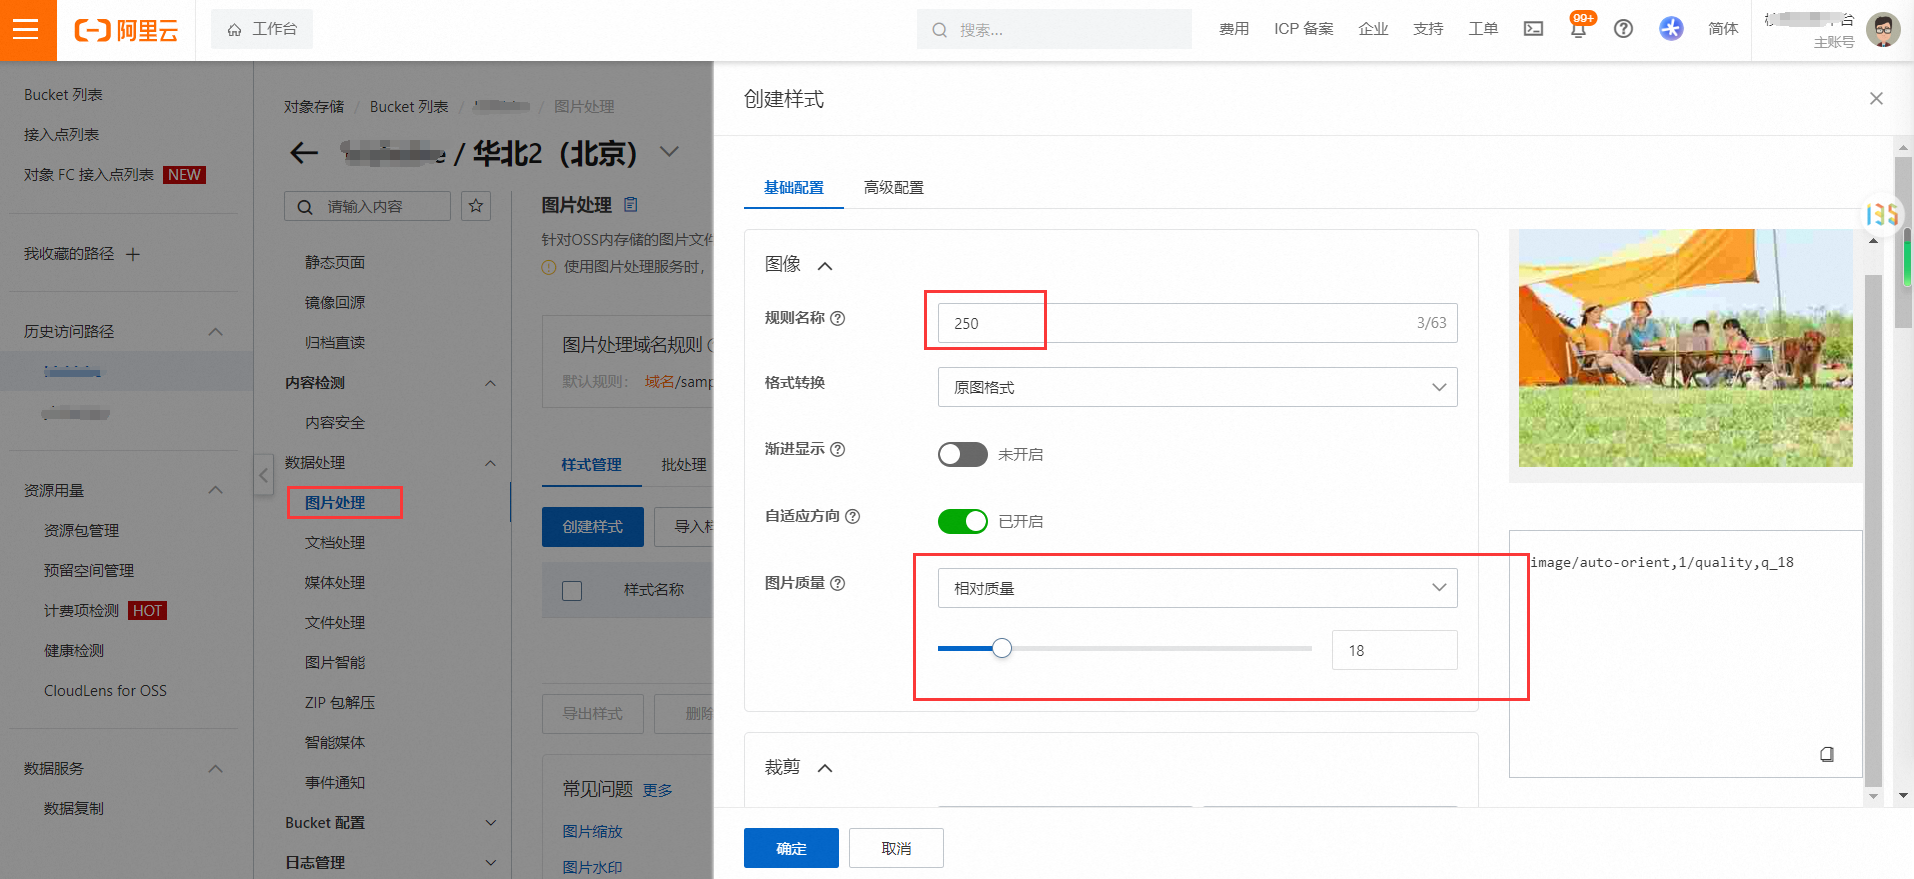Copy the image style code
Image resolution: width=1914 pixels, height=879 pixels.
1826,754
